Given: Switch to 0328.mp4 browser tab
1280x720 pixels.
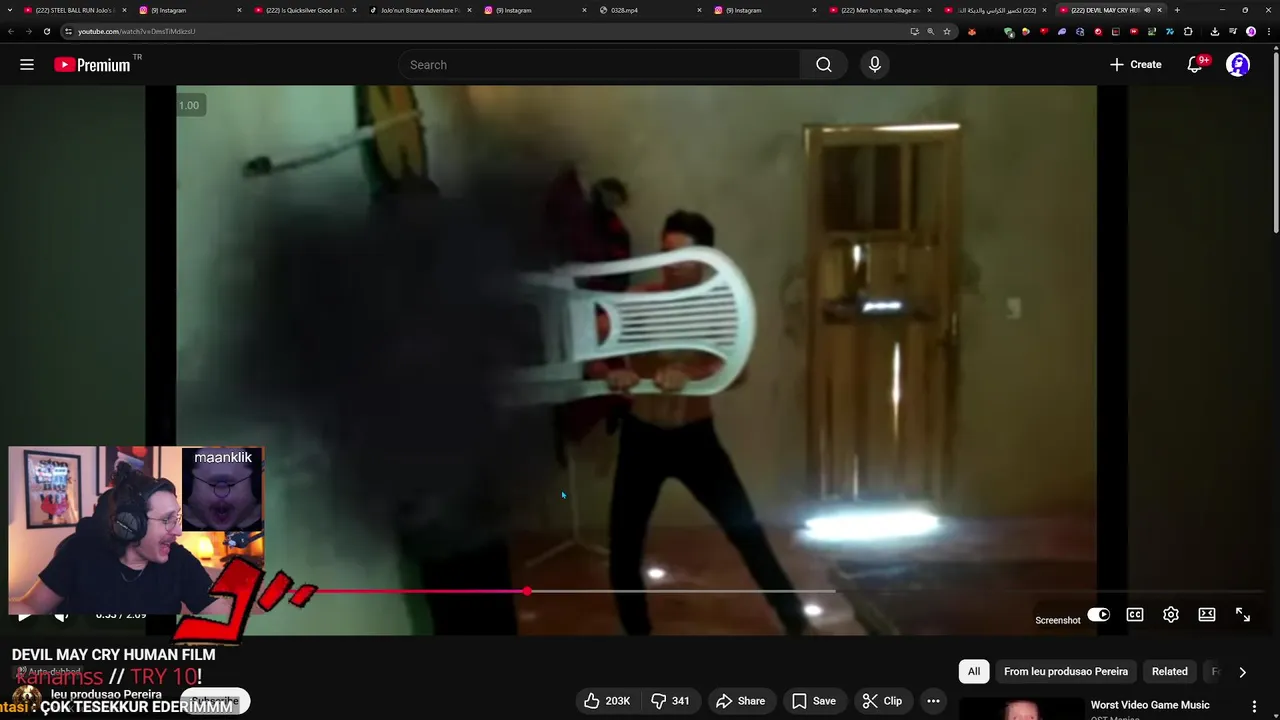Looking at the screenshot, I should (x=651, y=10).
